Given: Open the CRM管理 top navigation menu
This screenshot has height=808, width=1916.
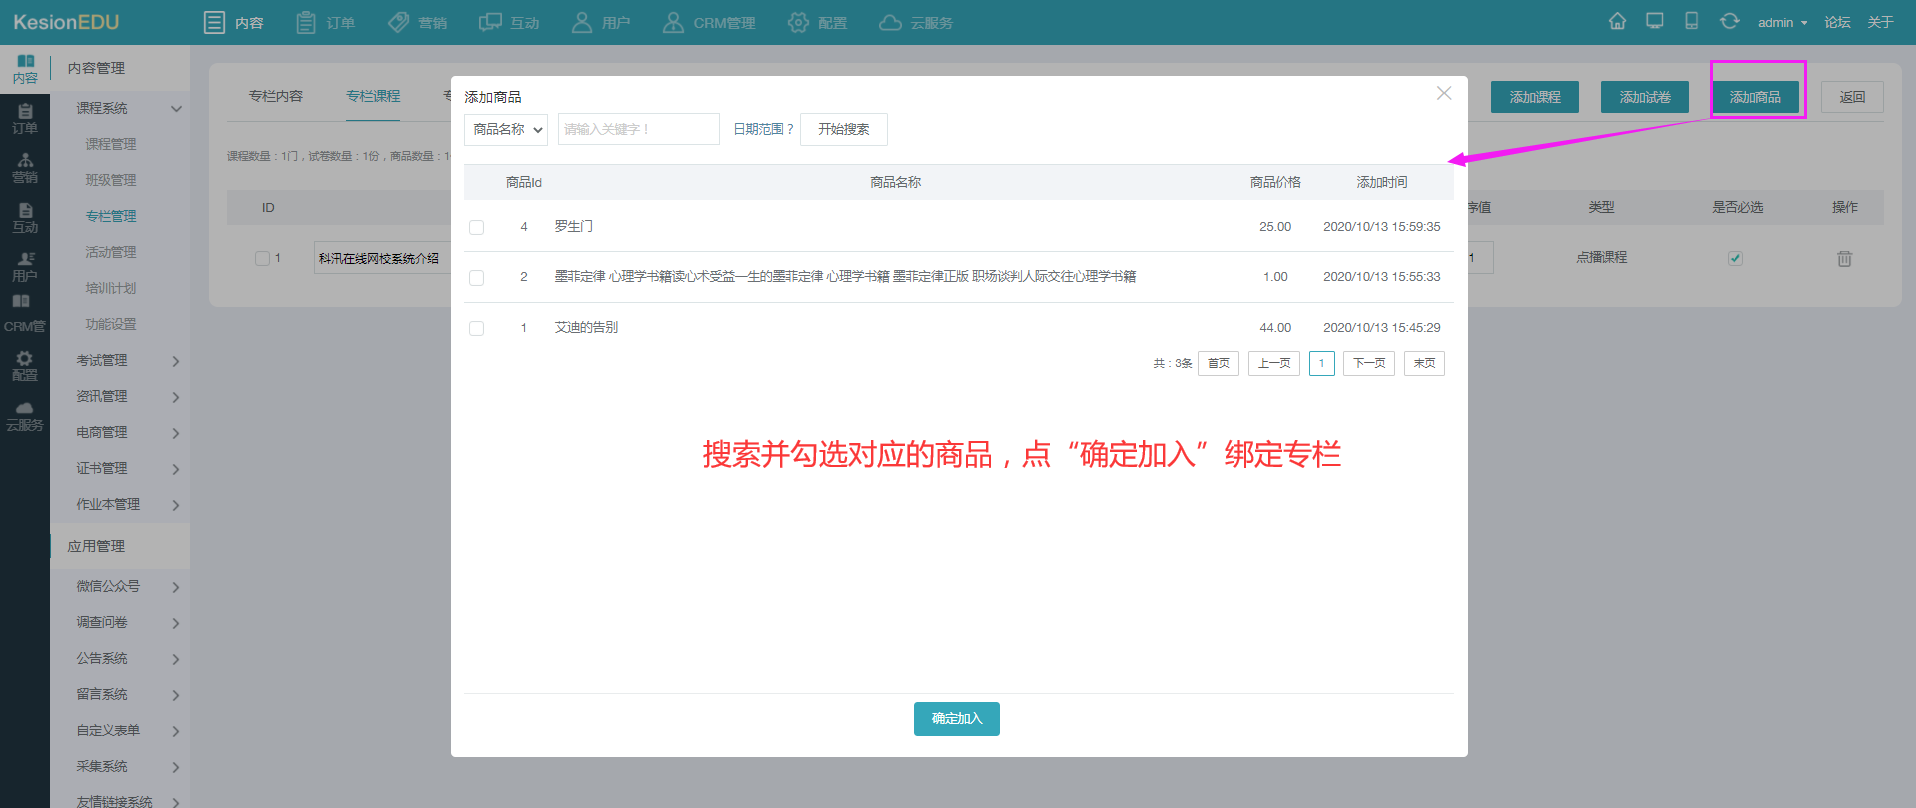Looking at the screenshot, I should (708, 22).
